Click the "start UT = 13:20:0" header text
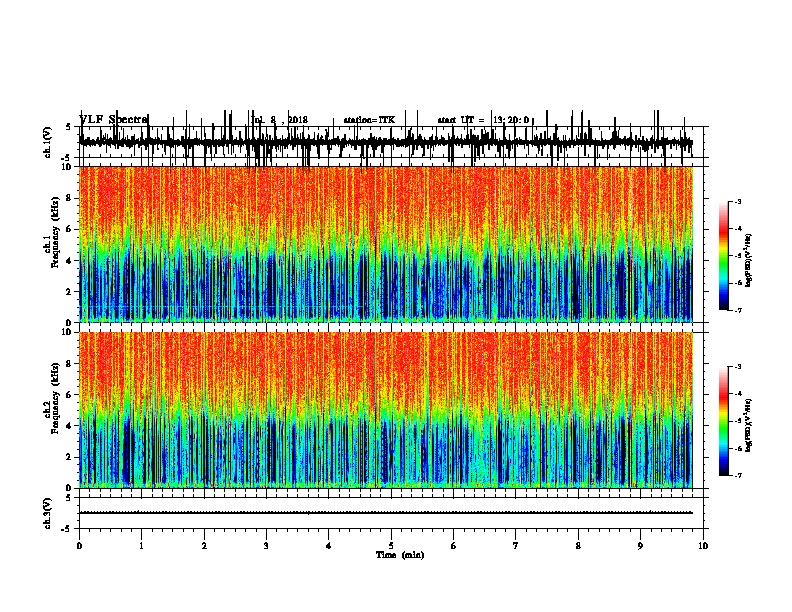 pyautogui.click(x=483, y=120)
